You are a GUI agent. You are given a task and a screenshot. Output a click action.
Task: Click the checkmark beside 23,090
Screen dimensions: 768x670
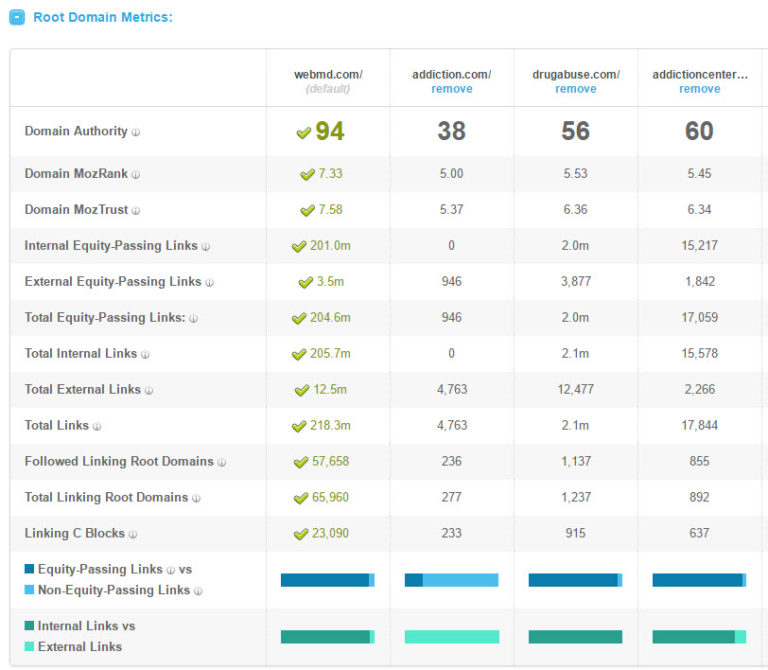click(x=301, y=534)
